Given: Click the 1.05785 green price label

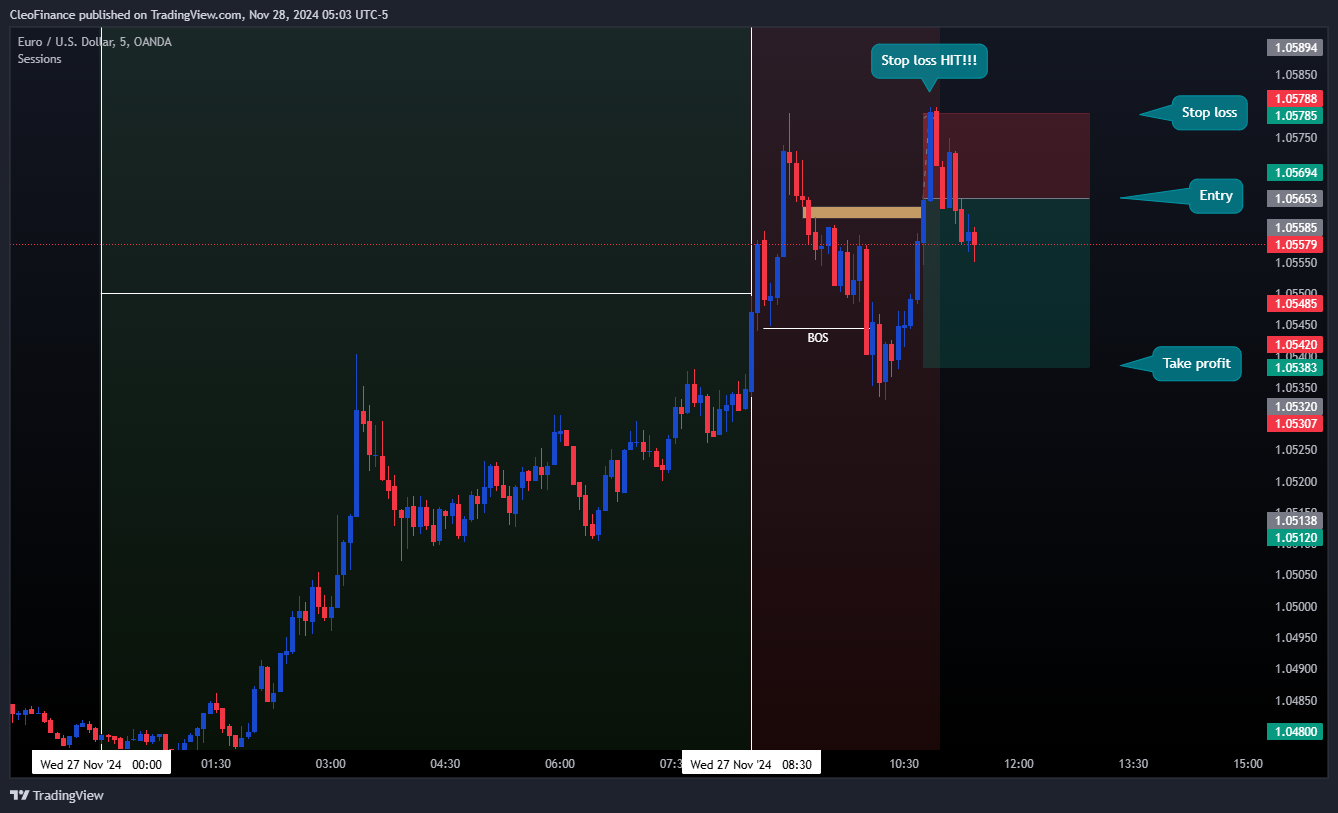Looking at the screenshot, I should [1295, 115].
